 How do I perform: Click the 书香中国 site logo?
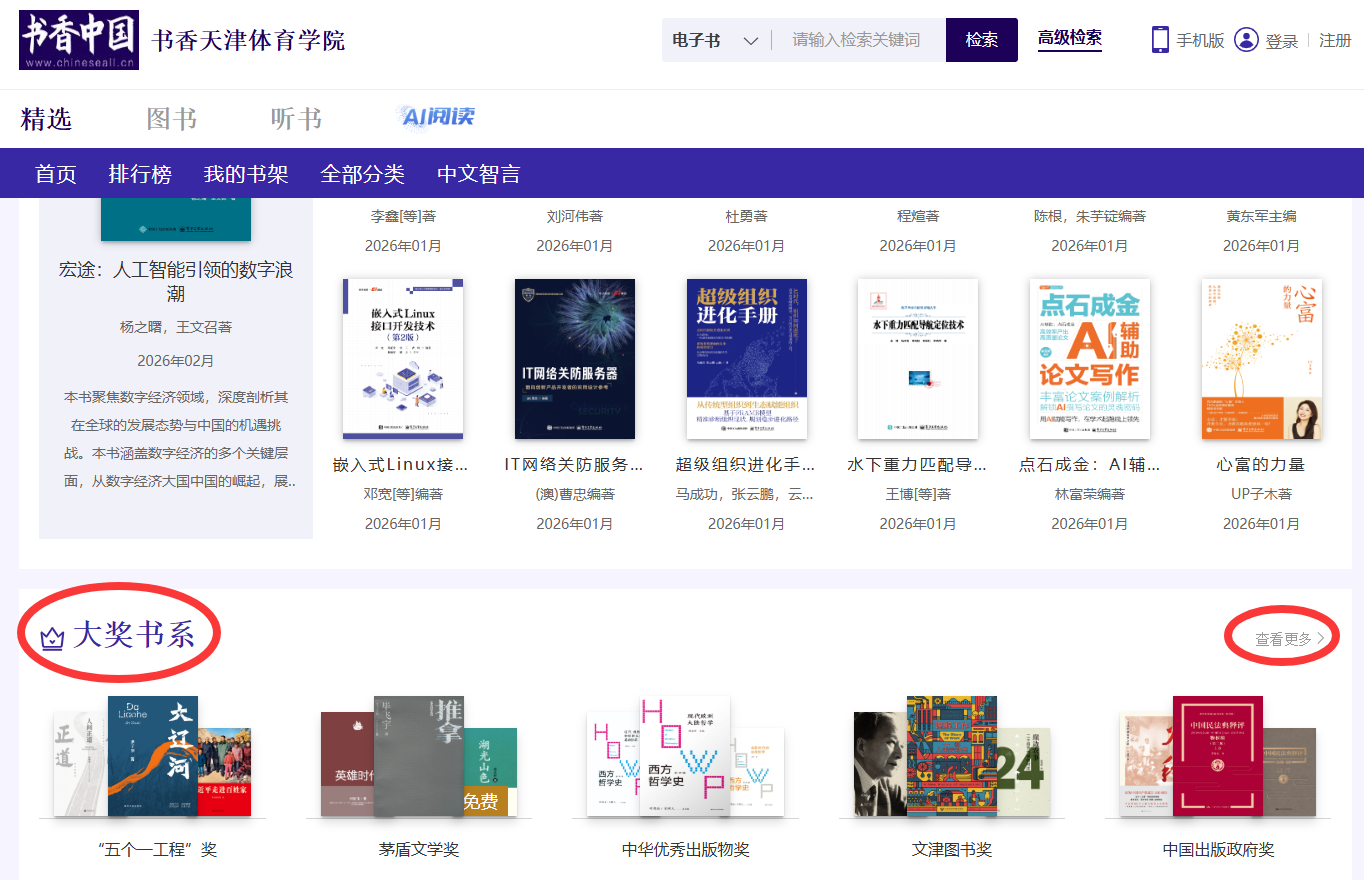[x=79, y=40]
